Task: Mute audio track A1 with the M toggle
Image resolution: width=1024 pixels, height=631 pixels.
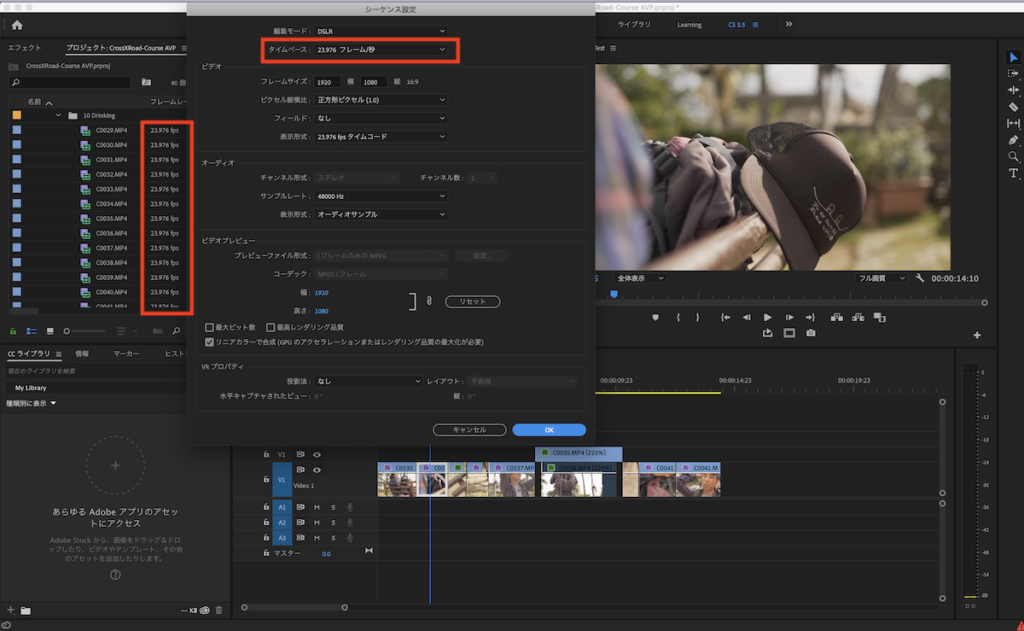Action: click(x=317, y=508)
